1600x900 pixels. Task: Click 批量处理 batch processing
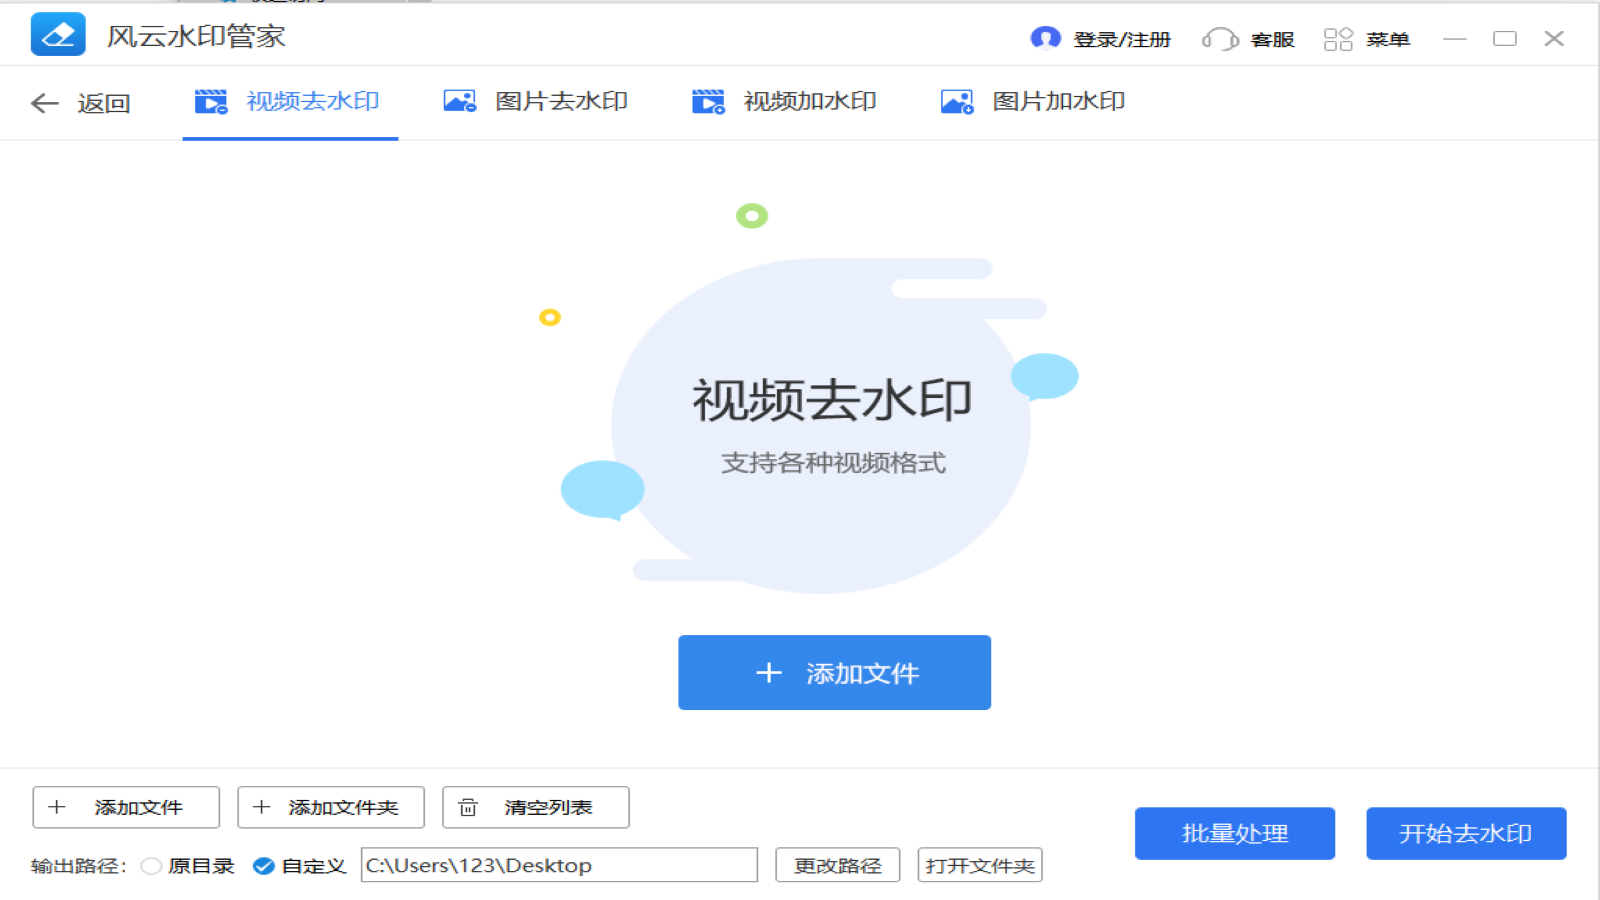[1234, 834]
